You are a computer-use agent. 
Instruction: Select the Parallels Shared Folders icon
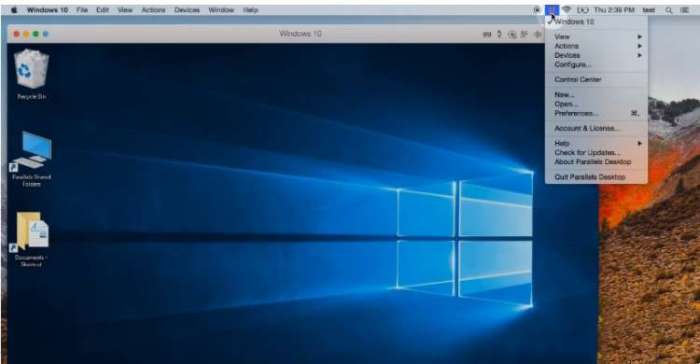point(31,159)
